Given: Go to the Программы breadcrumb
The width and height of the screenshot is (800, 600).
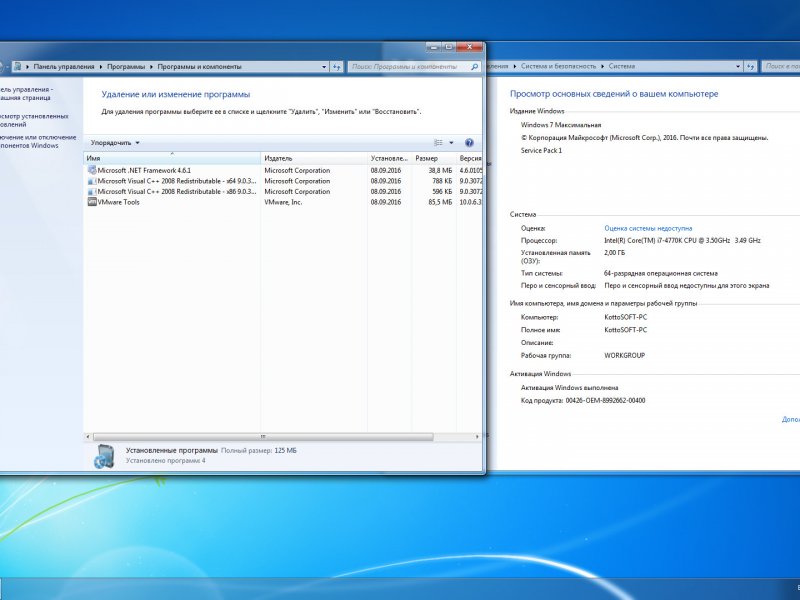Looking at the screenshot, I should 126,67.
